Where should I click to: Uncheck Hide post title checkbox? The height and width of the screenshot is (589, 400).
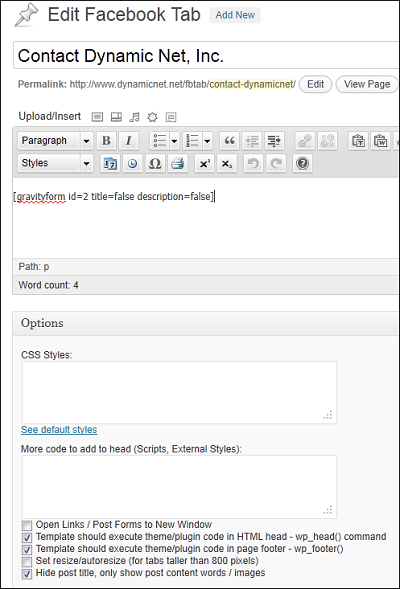(x=27, y=574)
